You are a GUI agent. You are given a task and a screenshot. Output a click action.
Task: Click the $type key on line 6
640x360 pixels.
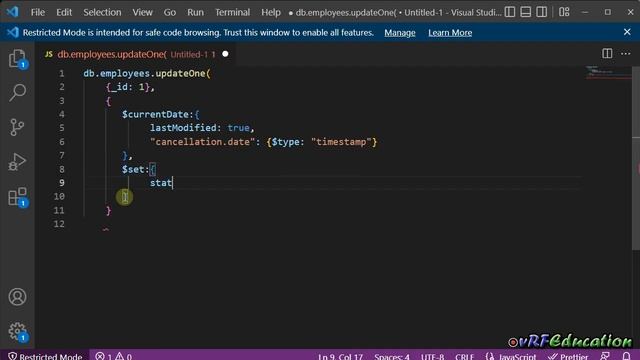point(285,142)
